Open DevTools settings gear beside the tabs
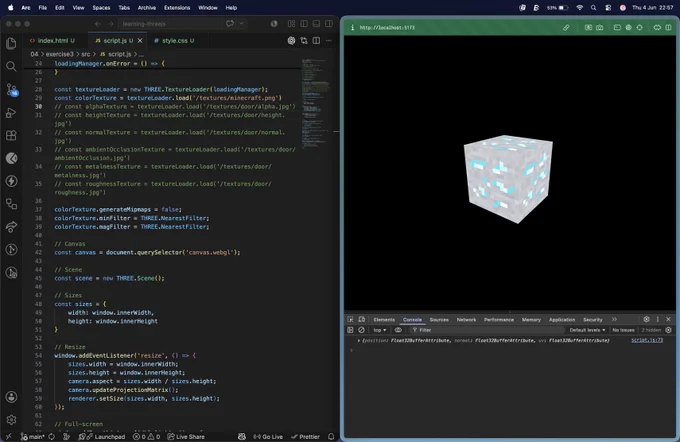 click(x=647, y=319)
